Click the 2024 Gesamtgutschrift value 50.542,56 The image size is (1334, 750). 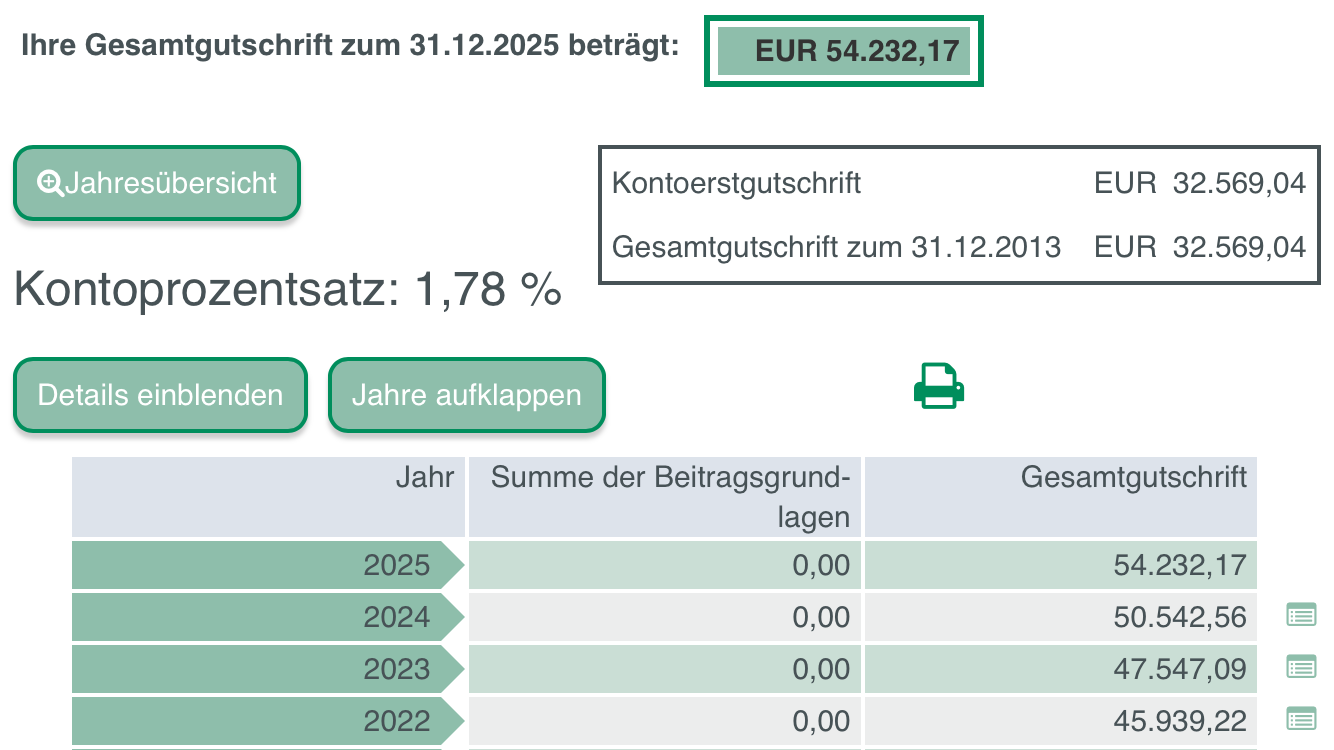click(1179, 618)
